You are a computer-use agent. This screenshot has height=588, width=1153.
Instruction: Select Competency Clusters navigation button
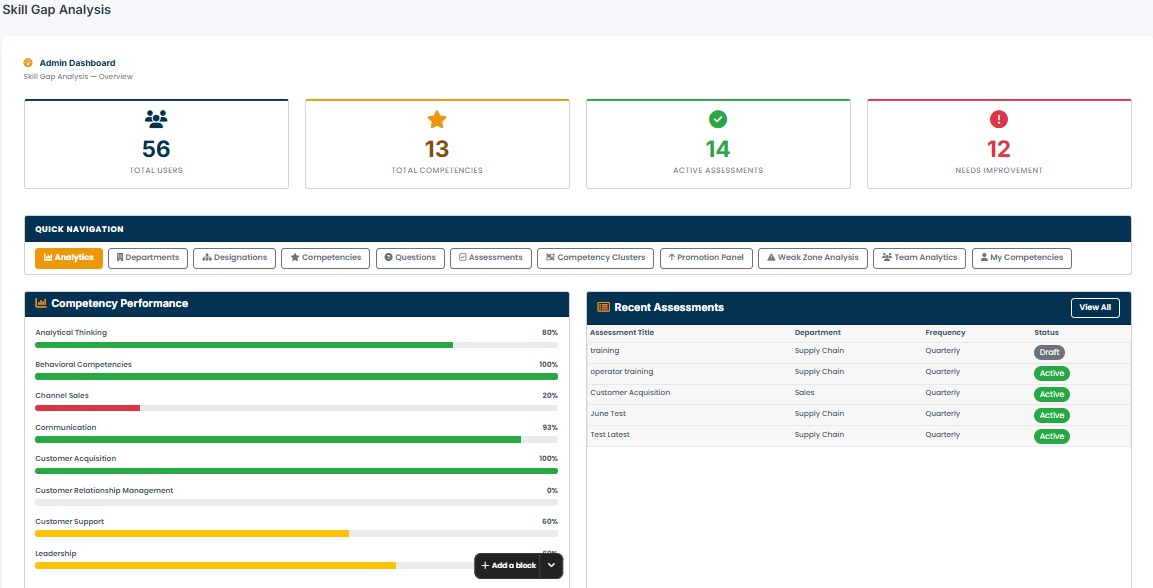[x=596, y=258]
